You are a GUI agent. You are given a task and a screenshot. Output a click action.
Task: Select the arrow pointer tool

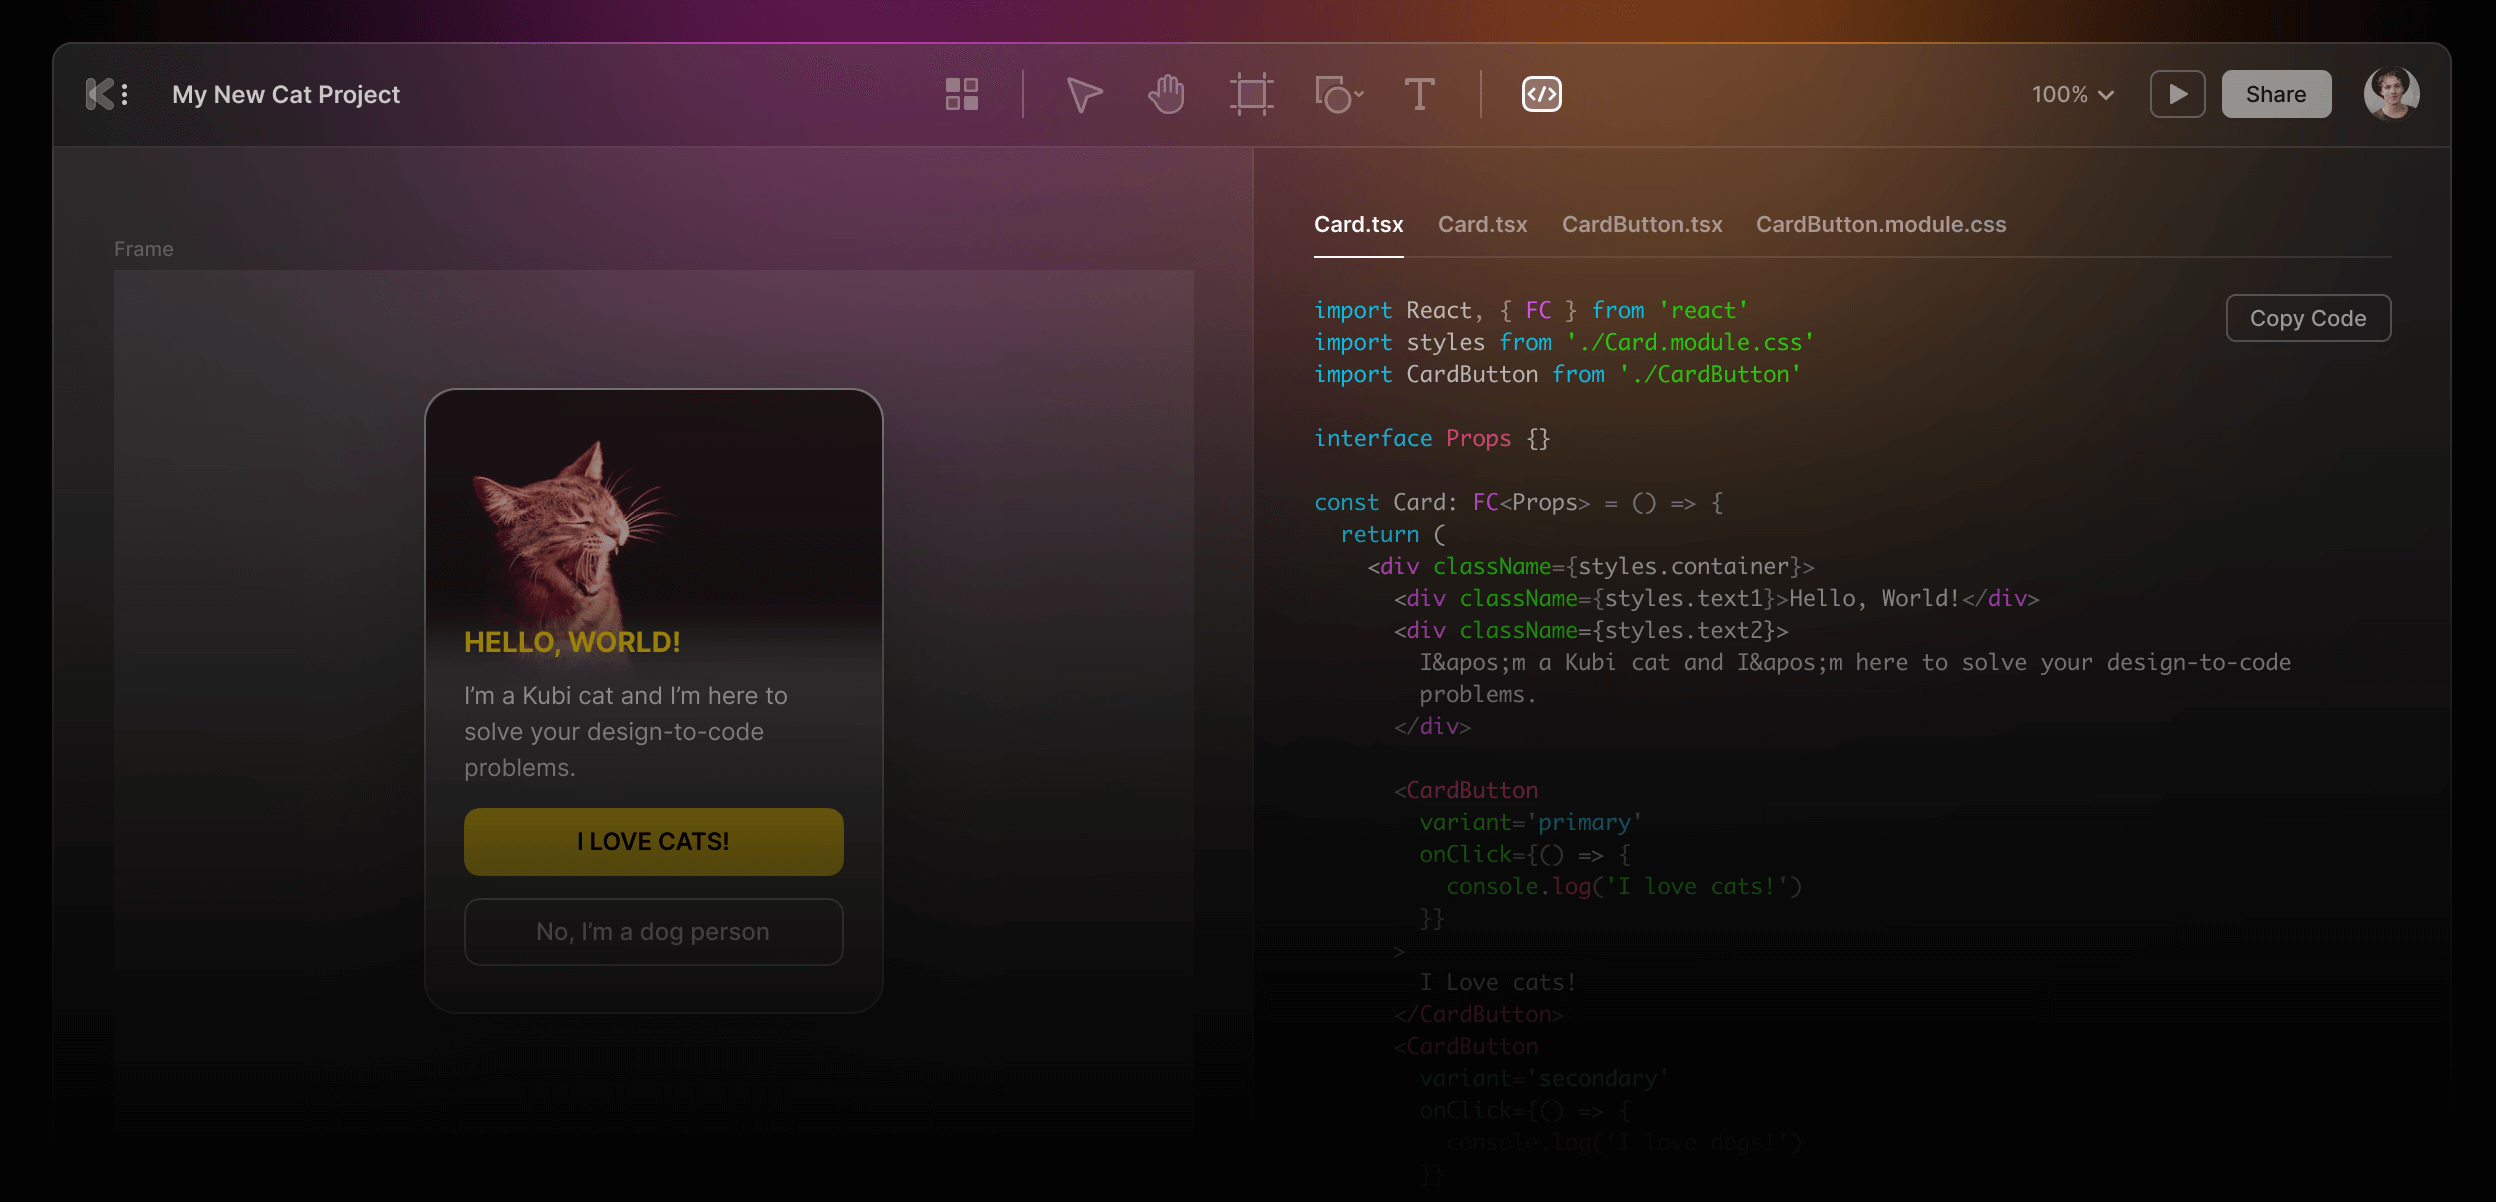[1083, 95]
